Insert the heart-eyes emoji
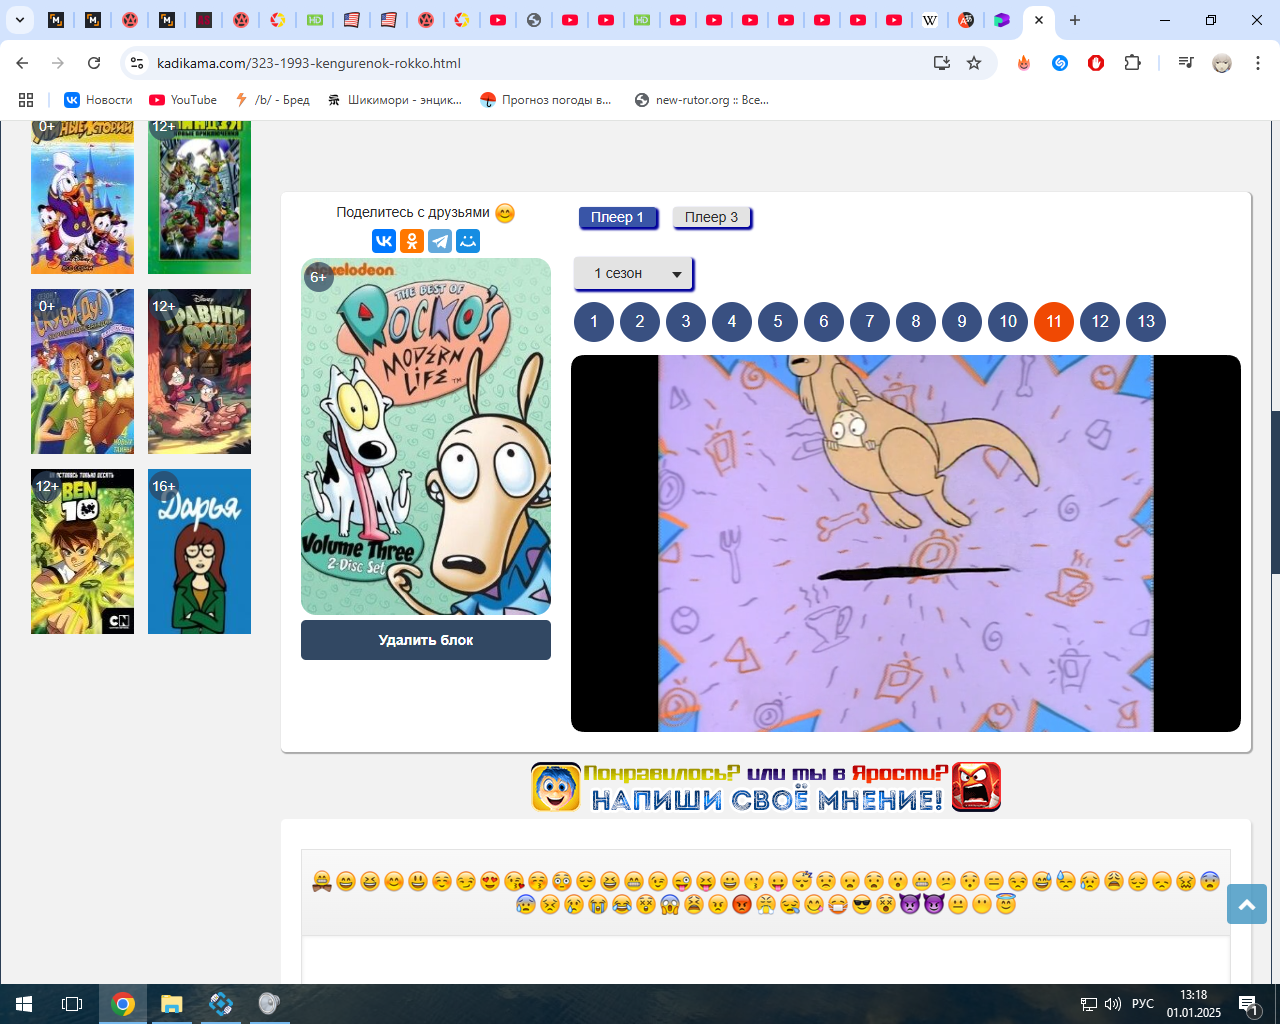The image size is (1280, 1024). (490, 881)
